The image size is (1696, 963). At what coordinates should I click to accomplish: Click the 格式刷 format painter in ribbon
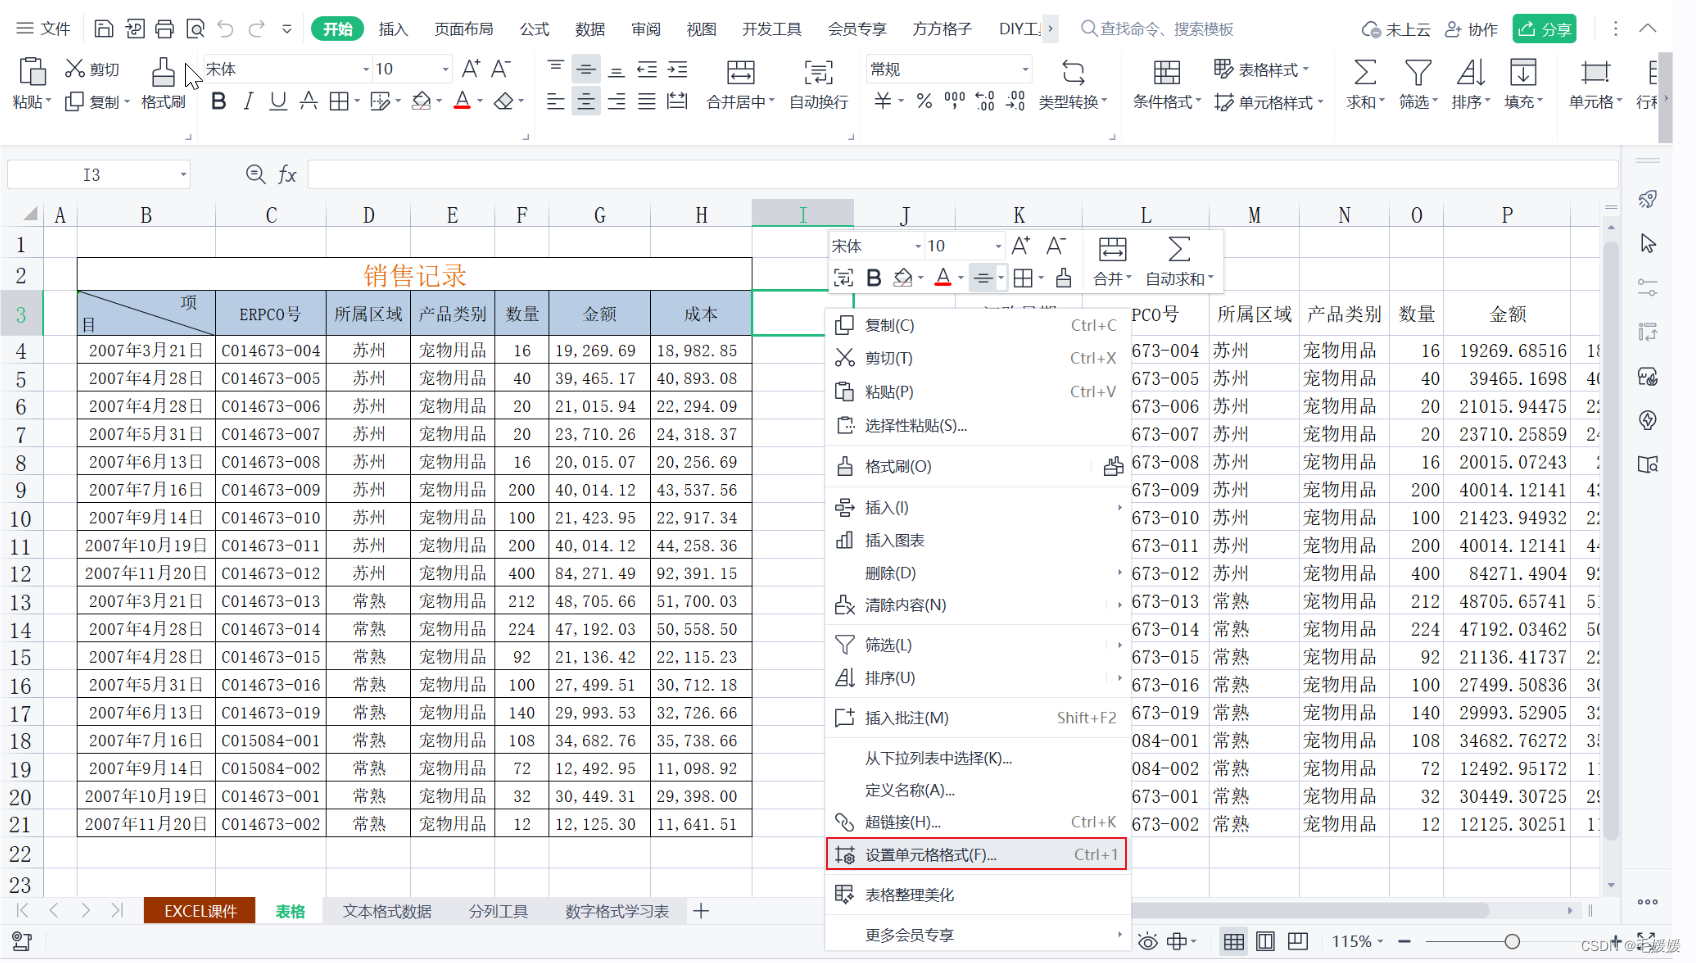pos(163,83)
